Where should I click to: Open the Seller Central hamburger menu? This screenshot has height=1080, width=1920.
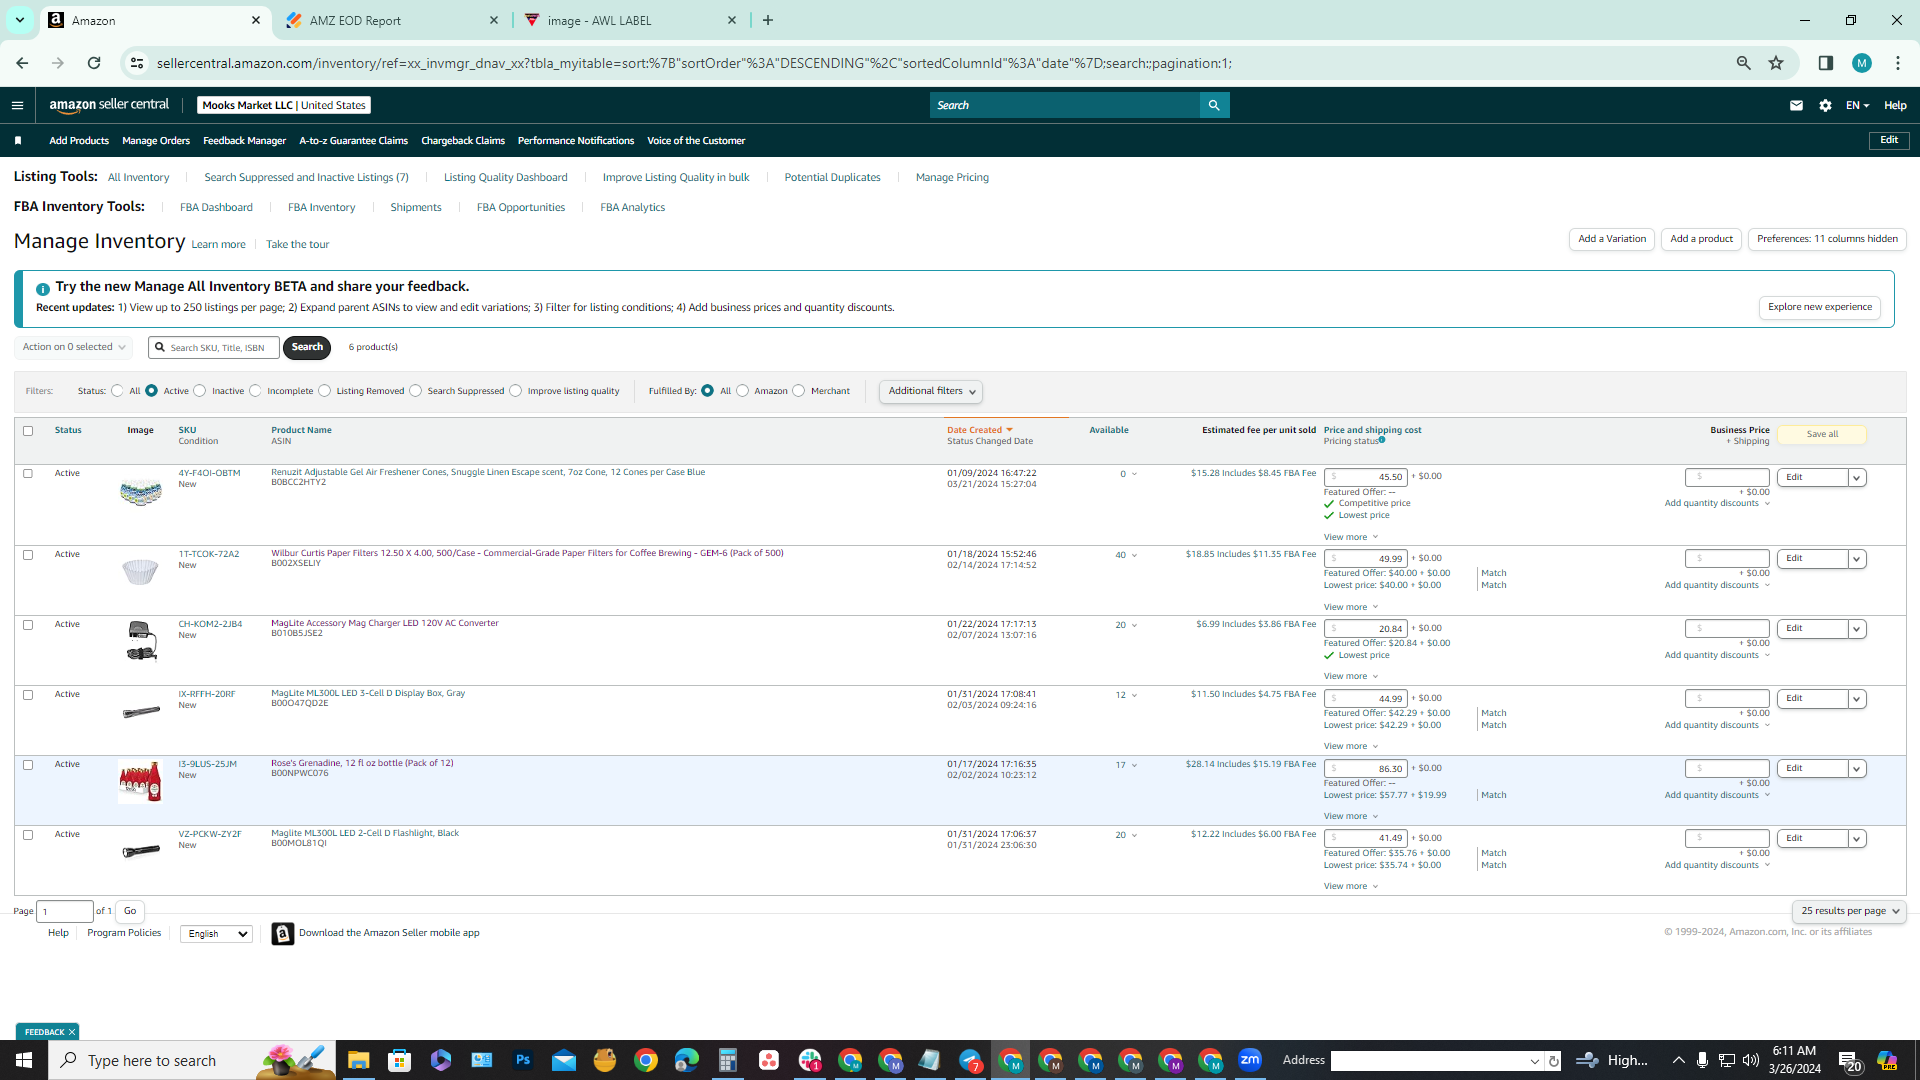(17, 105)
